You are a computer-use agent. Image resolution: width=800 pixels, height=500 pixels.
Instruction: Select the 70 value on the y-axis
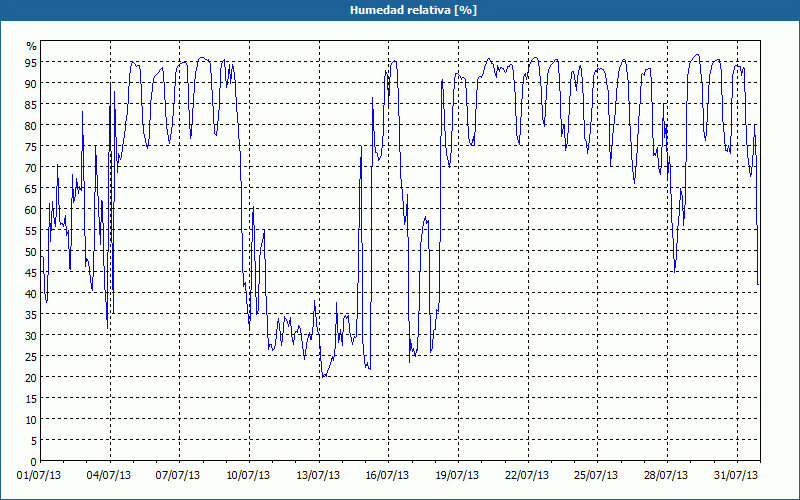click(x=31, y=167)
